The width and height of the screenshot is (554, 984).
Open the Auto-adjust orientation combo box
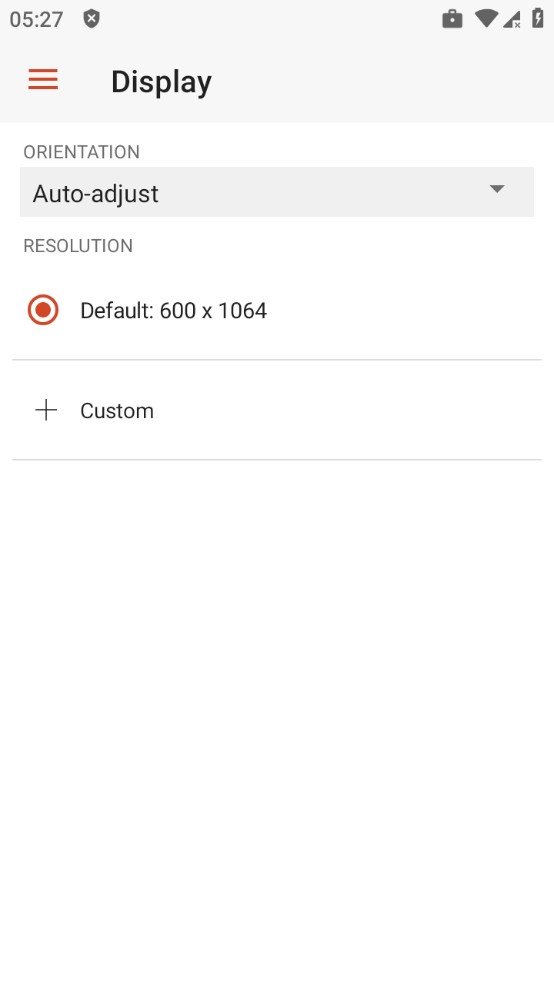(277, 192)
